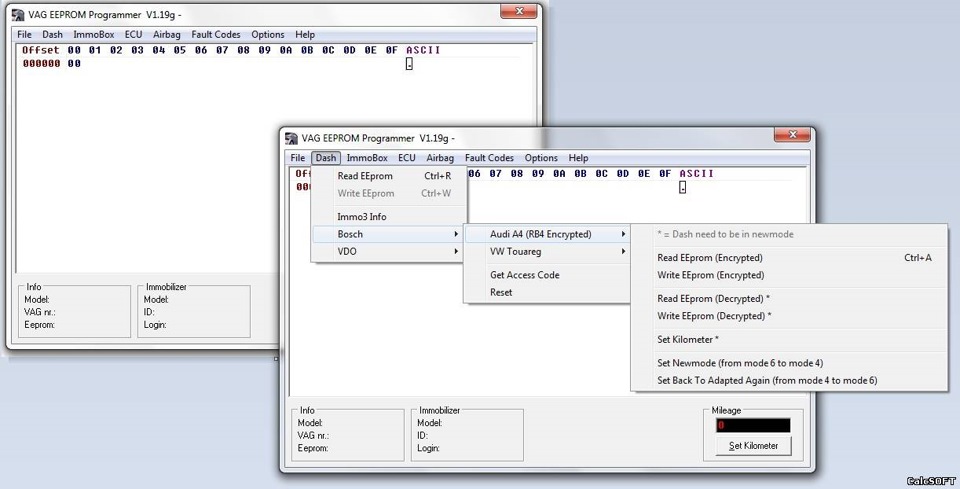Viewport: 960px width, 489px height.
Task: Click offset 000000 in back window
Action: (41, 63)
